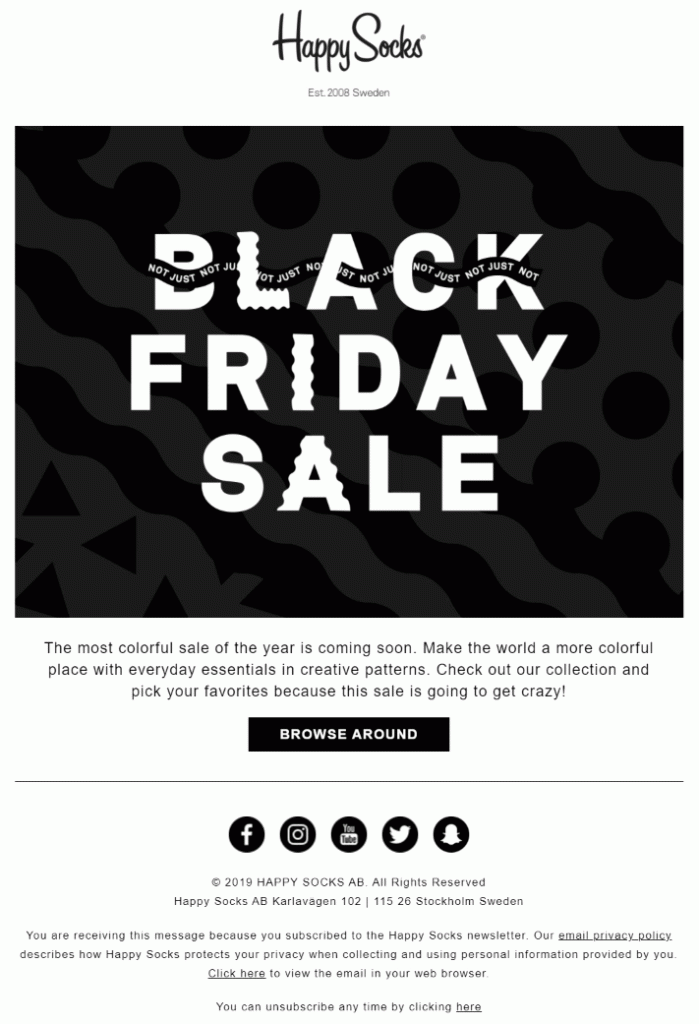Click the horizontal divider above social icons
Image resolution: width=699 pixels, height=1024 pixels.
[349, 781]
